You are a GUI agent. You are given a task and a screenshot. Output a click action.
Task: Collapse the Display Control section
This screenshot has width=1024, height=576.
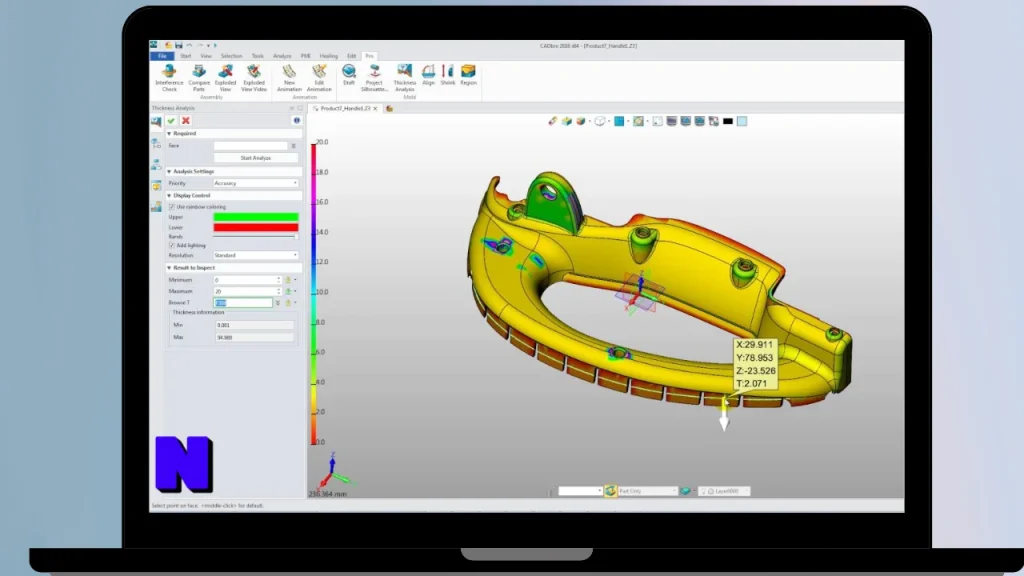point(169,196)
